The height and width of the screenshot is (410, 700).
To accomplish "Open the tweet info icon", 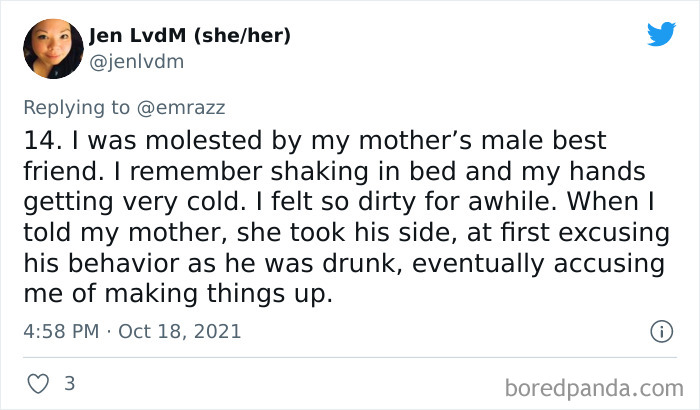I will [x=660, y=330].
